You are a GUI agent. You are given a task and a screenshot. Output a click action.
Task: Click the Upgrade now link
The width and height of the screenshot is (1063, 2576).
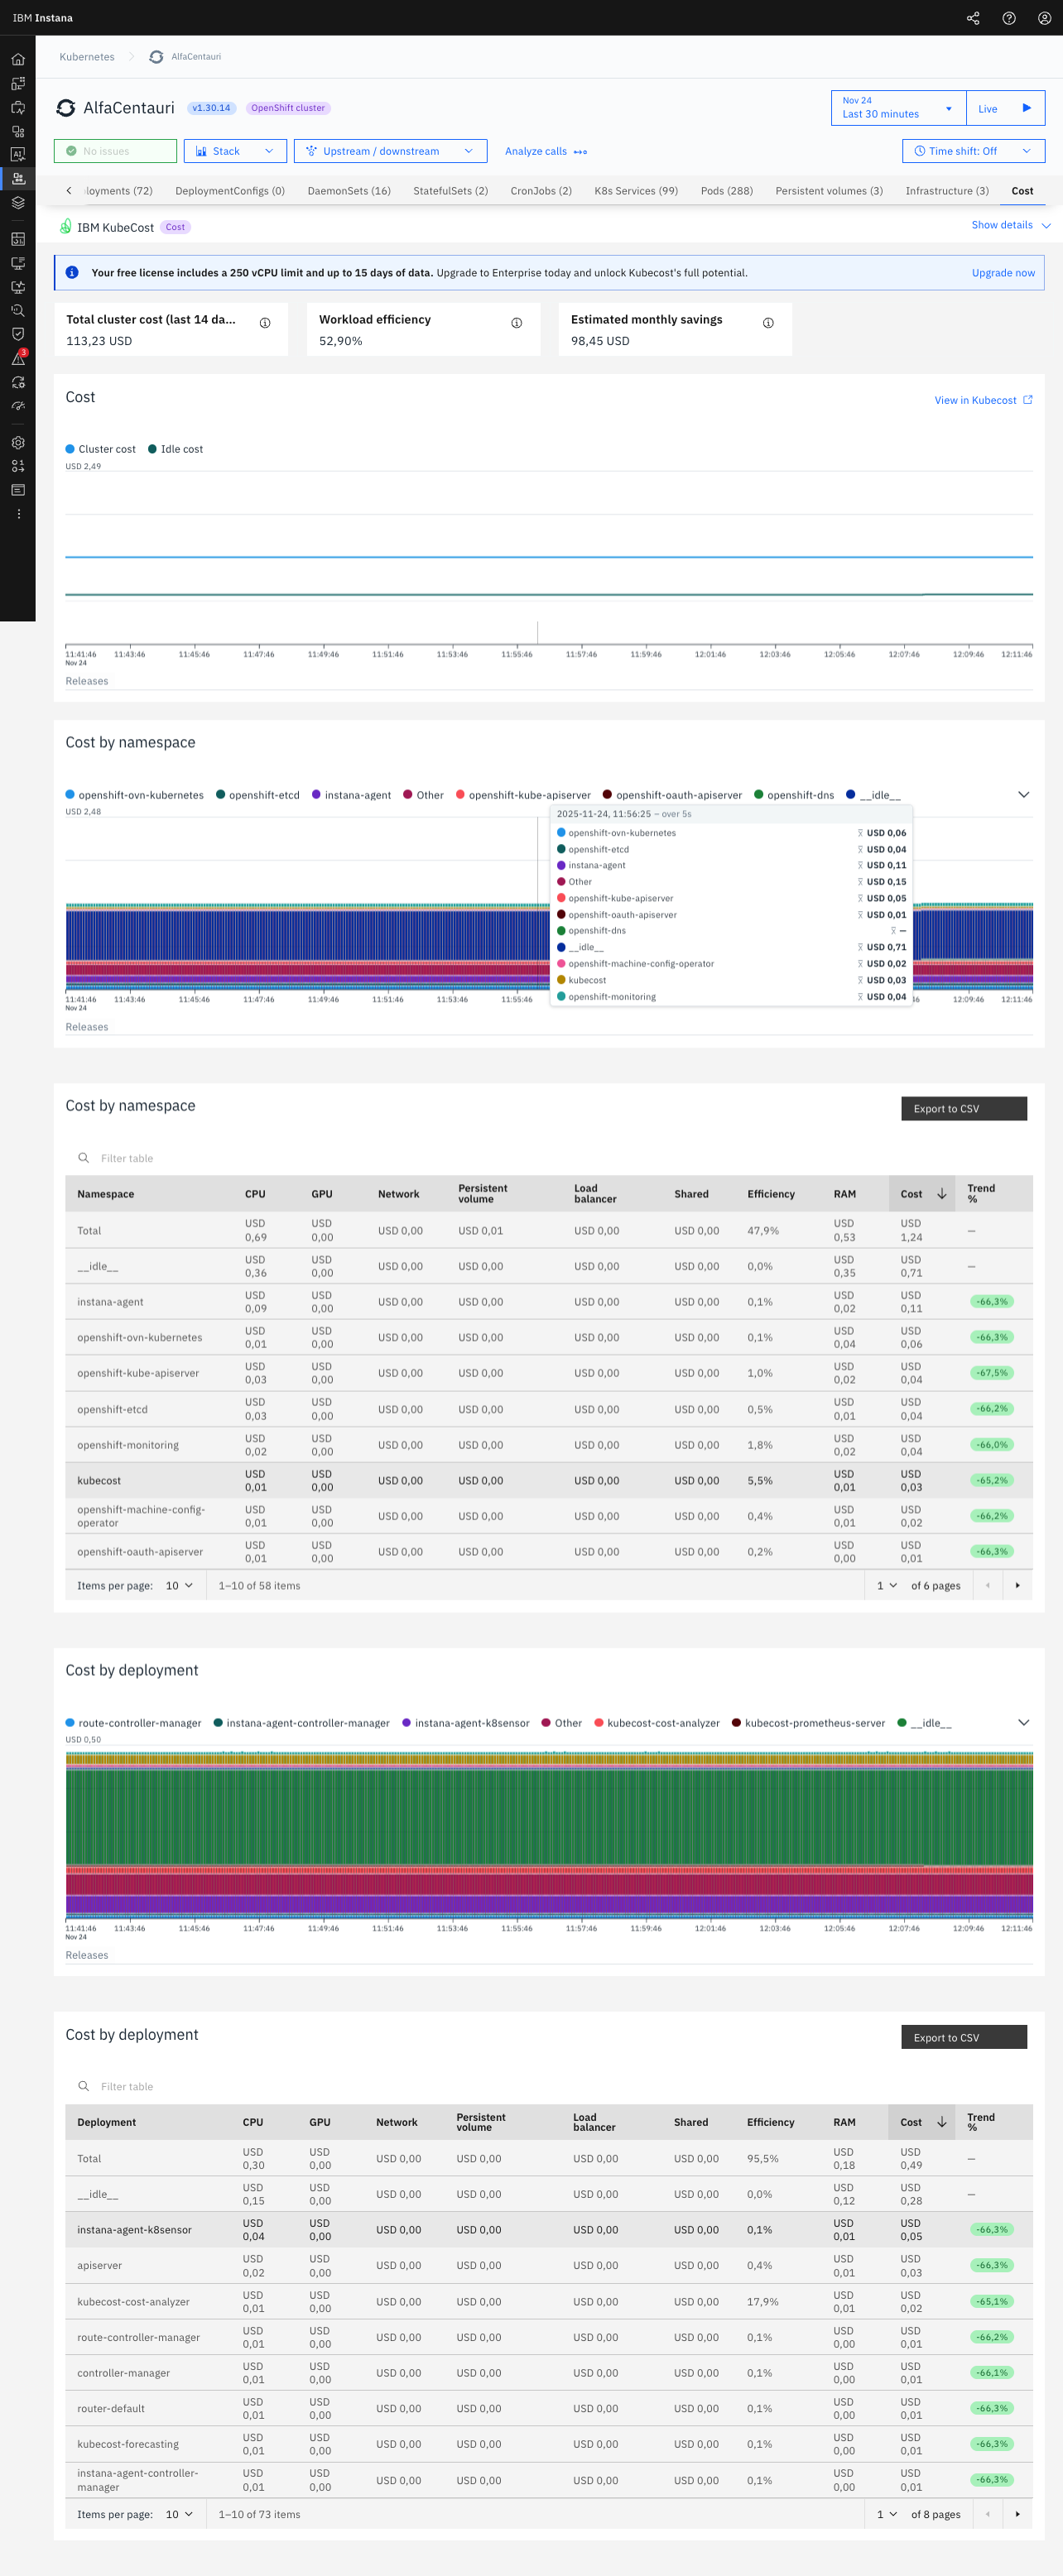(x=1003, y=273)
